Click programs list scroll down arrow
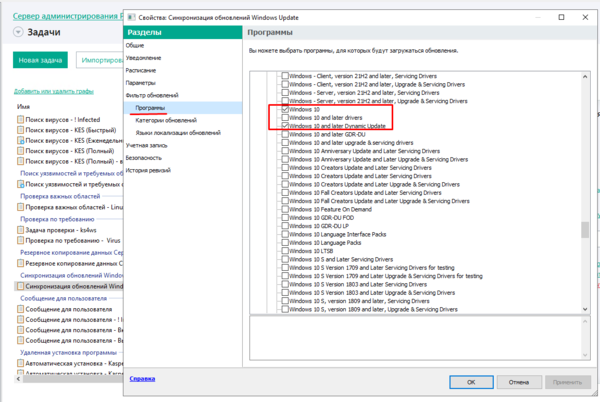 (585, 309)
